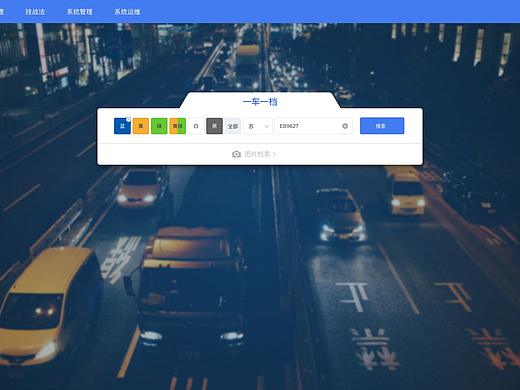Select the blue (蓝) license plate color
Screen dimensions: 520x390
(122, 126)
